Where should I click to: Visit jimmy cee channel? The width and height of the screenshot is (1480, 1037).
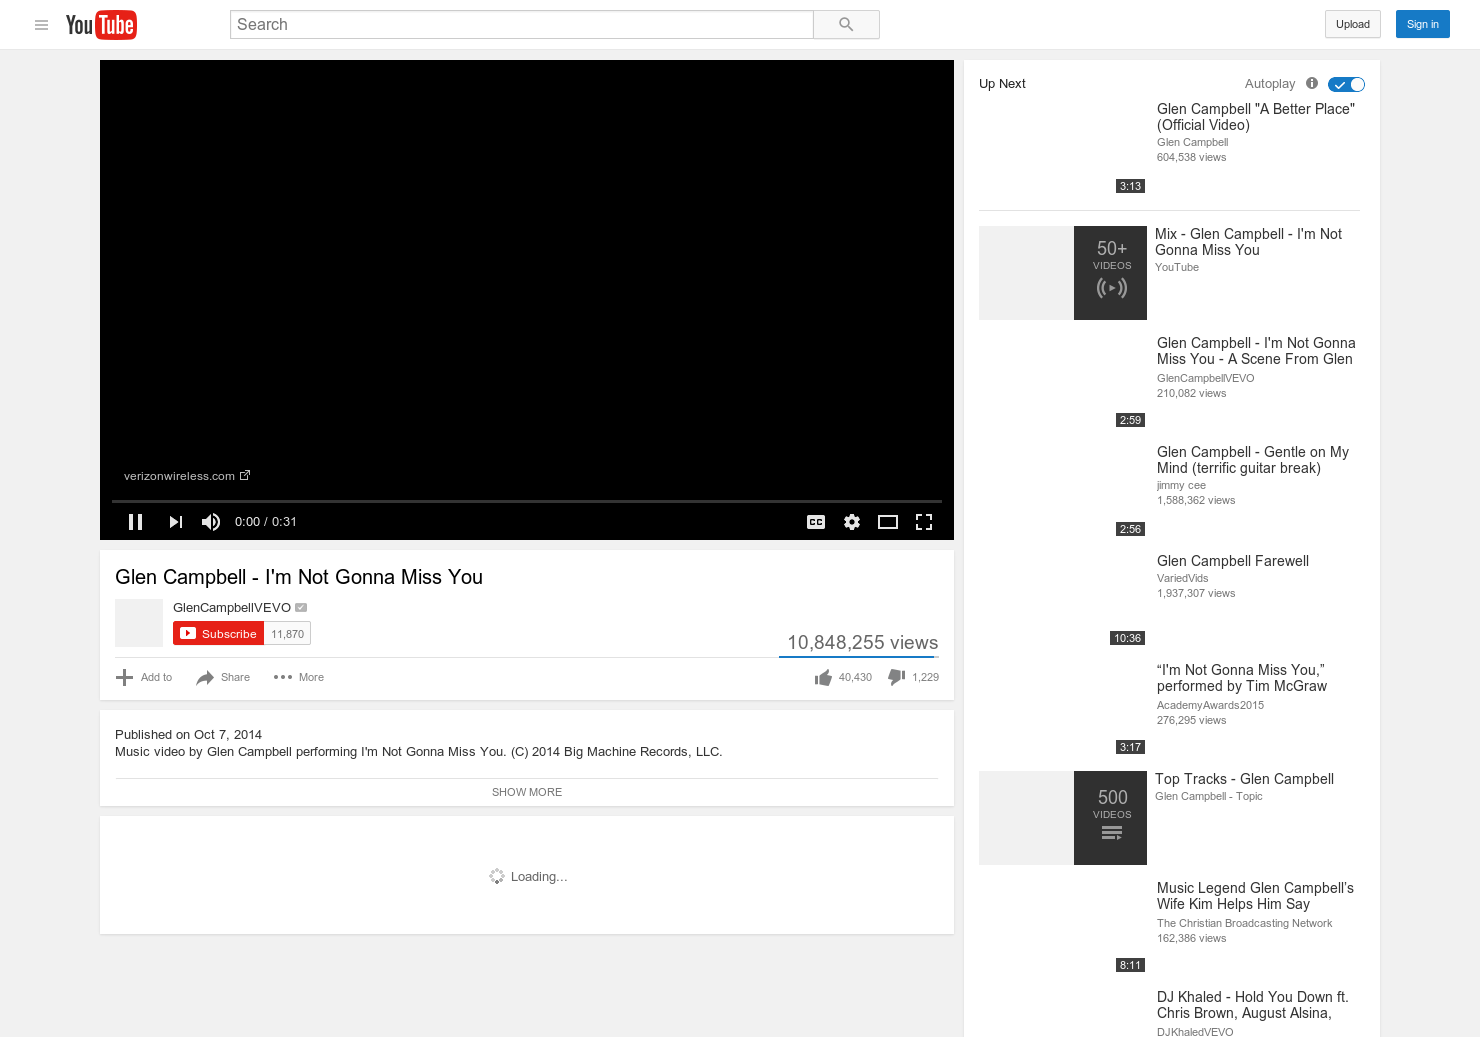(x=1181, y=485)
